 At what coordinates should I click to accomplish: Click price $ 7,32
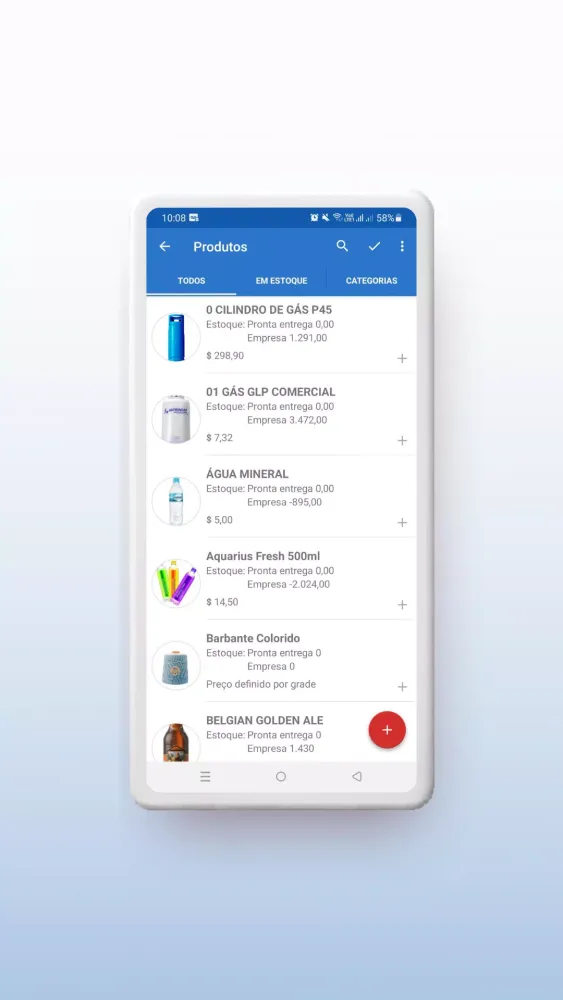point(220,438)
